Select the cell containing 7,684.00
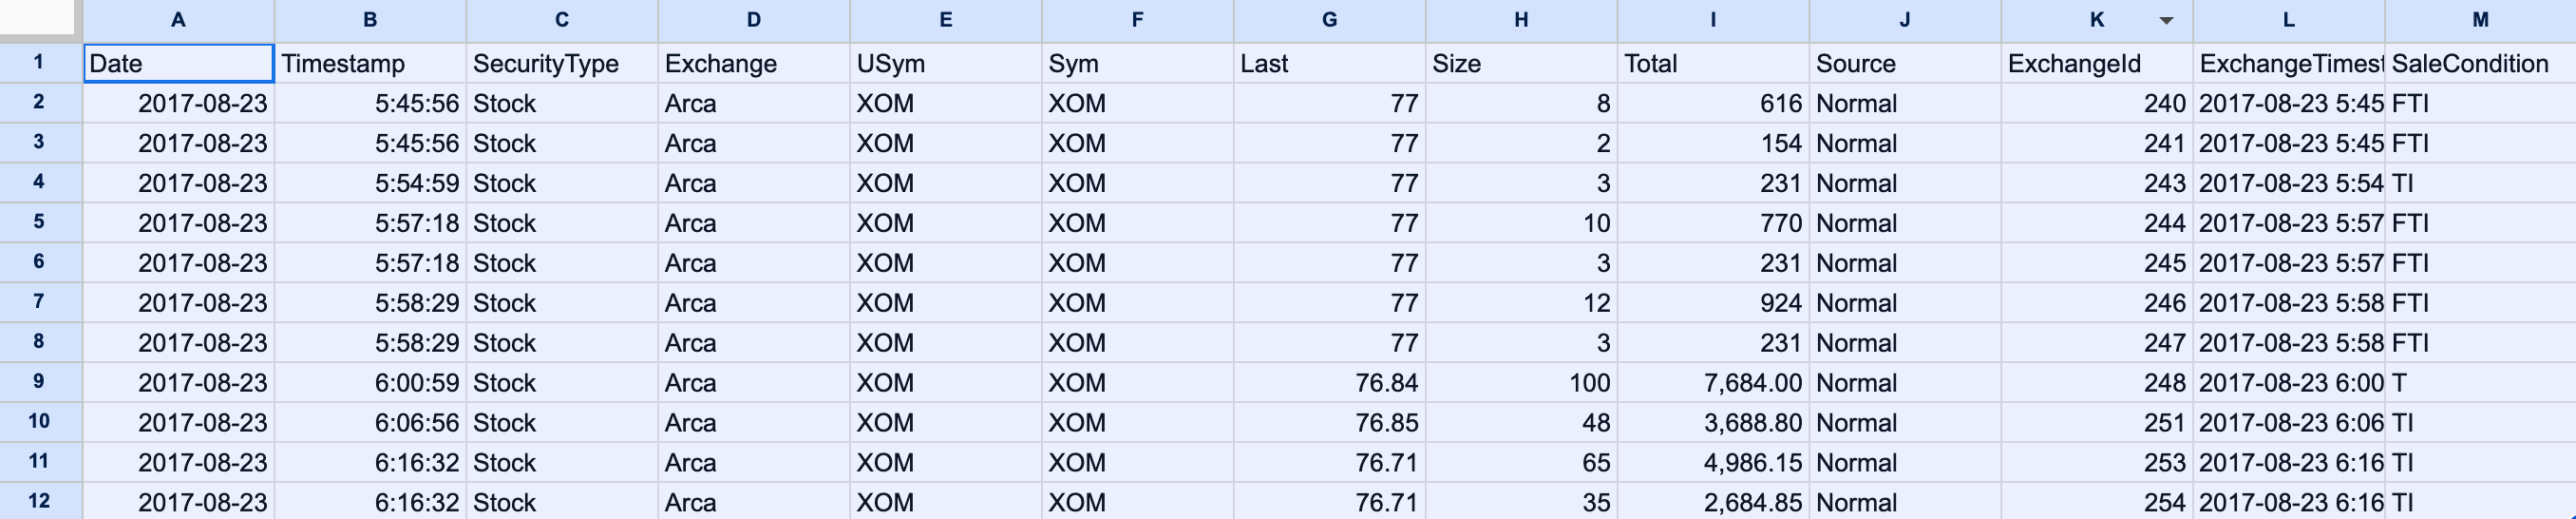2576x519 pixels. point(1712,383)
